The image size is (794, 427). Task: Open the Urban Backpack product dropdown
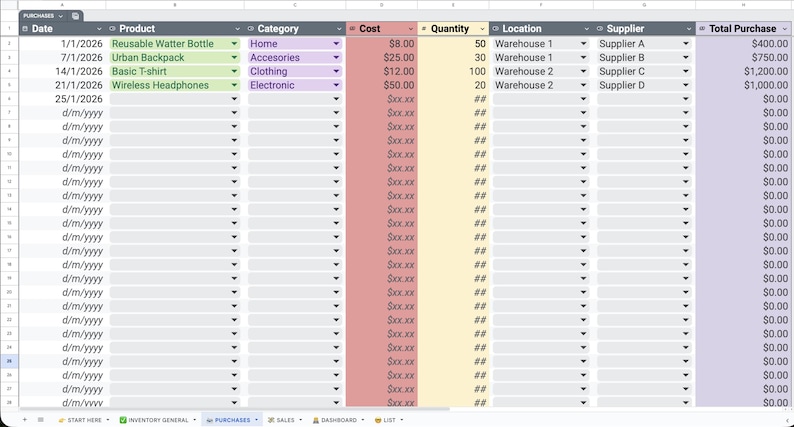tap(234, 57)
